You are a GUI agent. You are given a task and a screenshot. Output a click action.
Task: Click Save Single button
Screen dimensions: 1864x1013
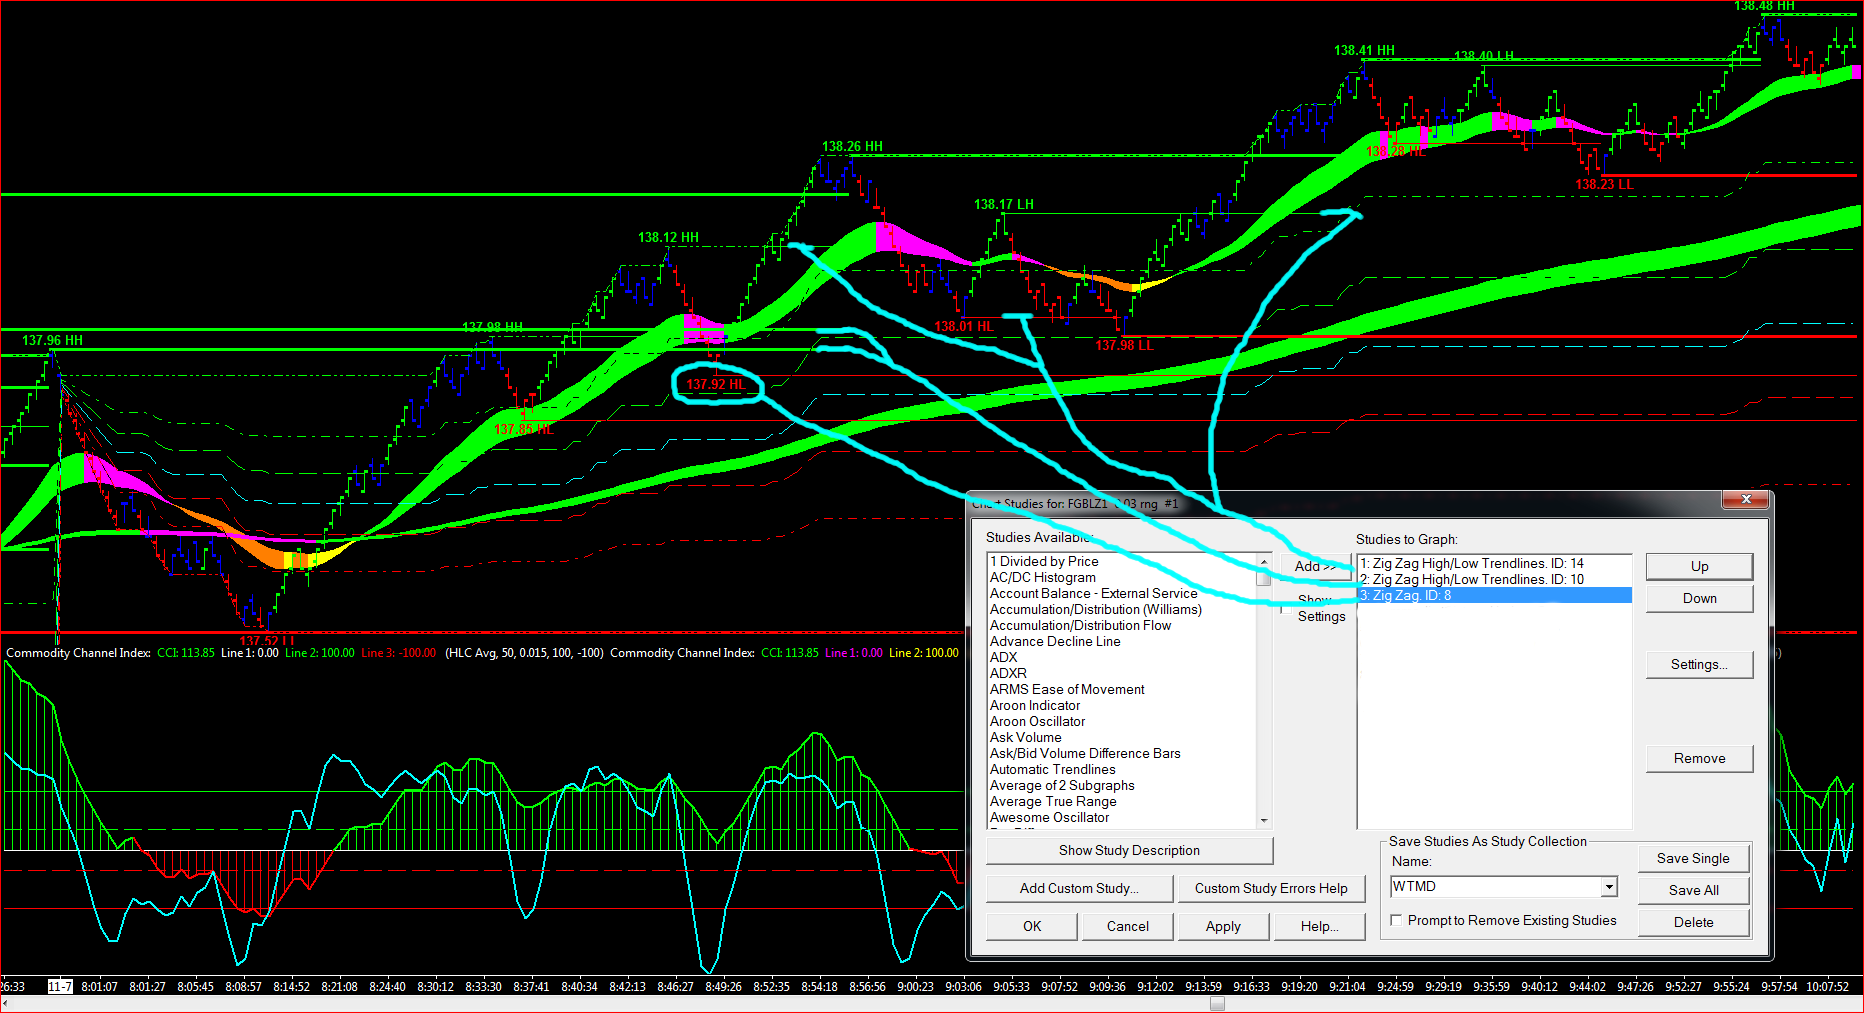point(1692,858)
